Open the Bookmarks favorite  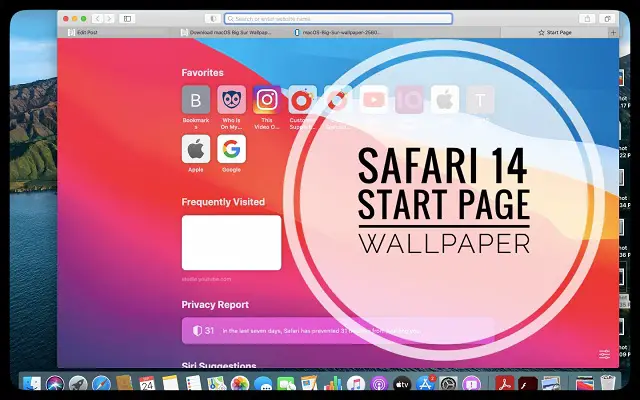click(x=196, y=100)
